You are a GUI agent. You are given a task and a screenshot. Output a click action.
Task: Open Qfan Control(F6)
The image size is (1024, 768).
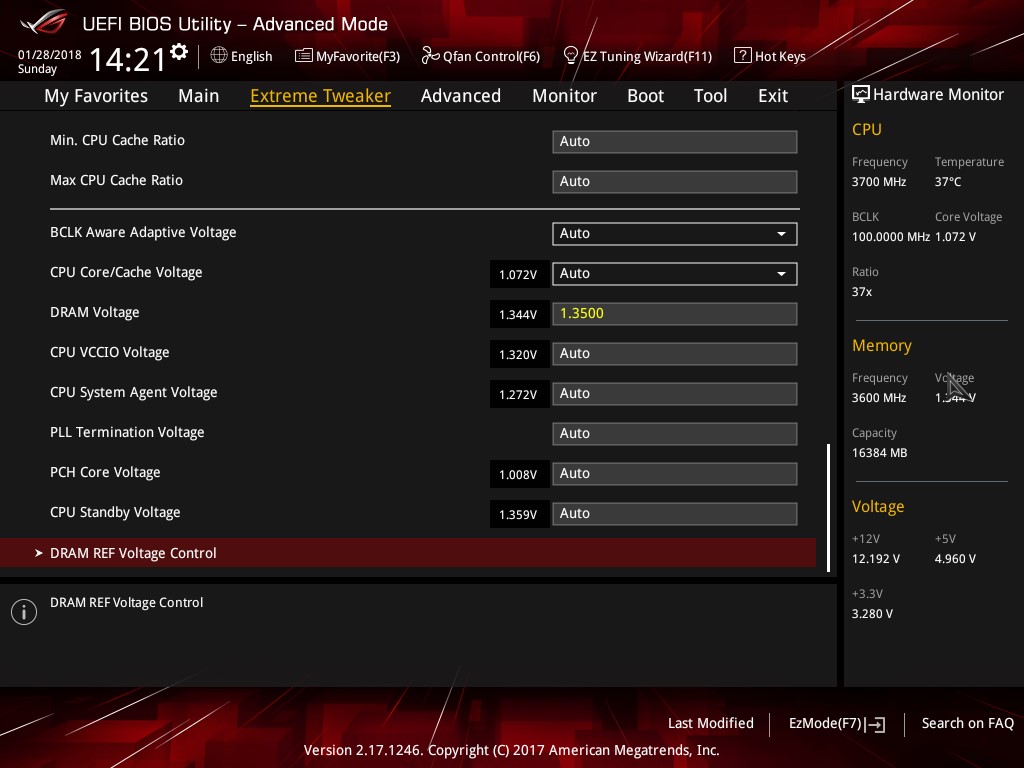[x=481, y=56]
